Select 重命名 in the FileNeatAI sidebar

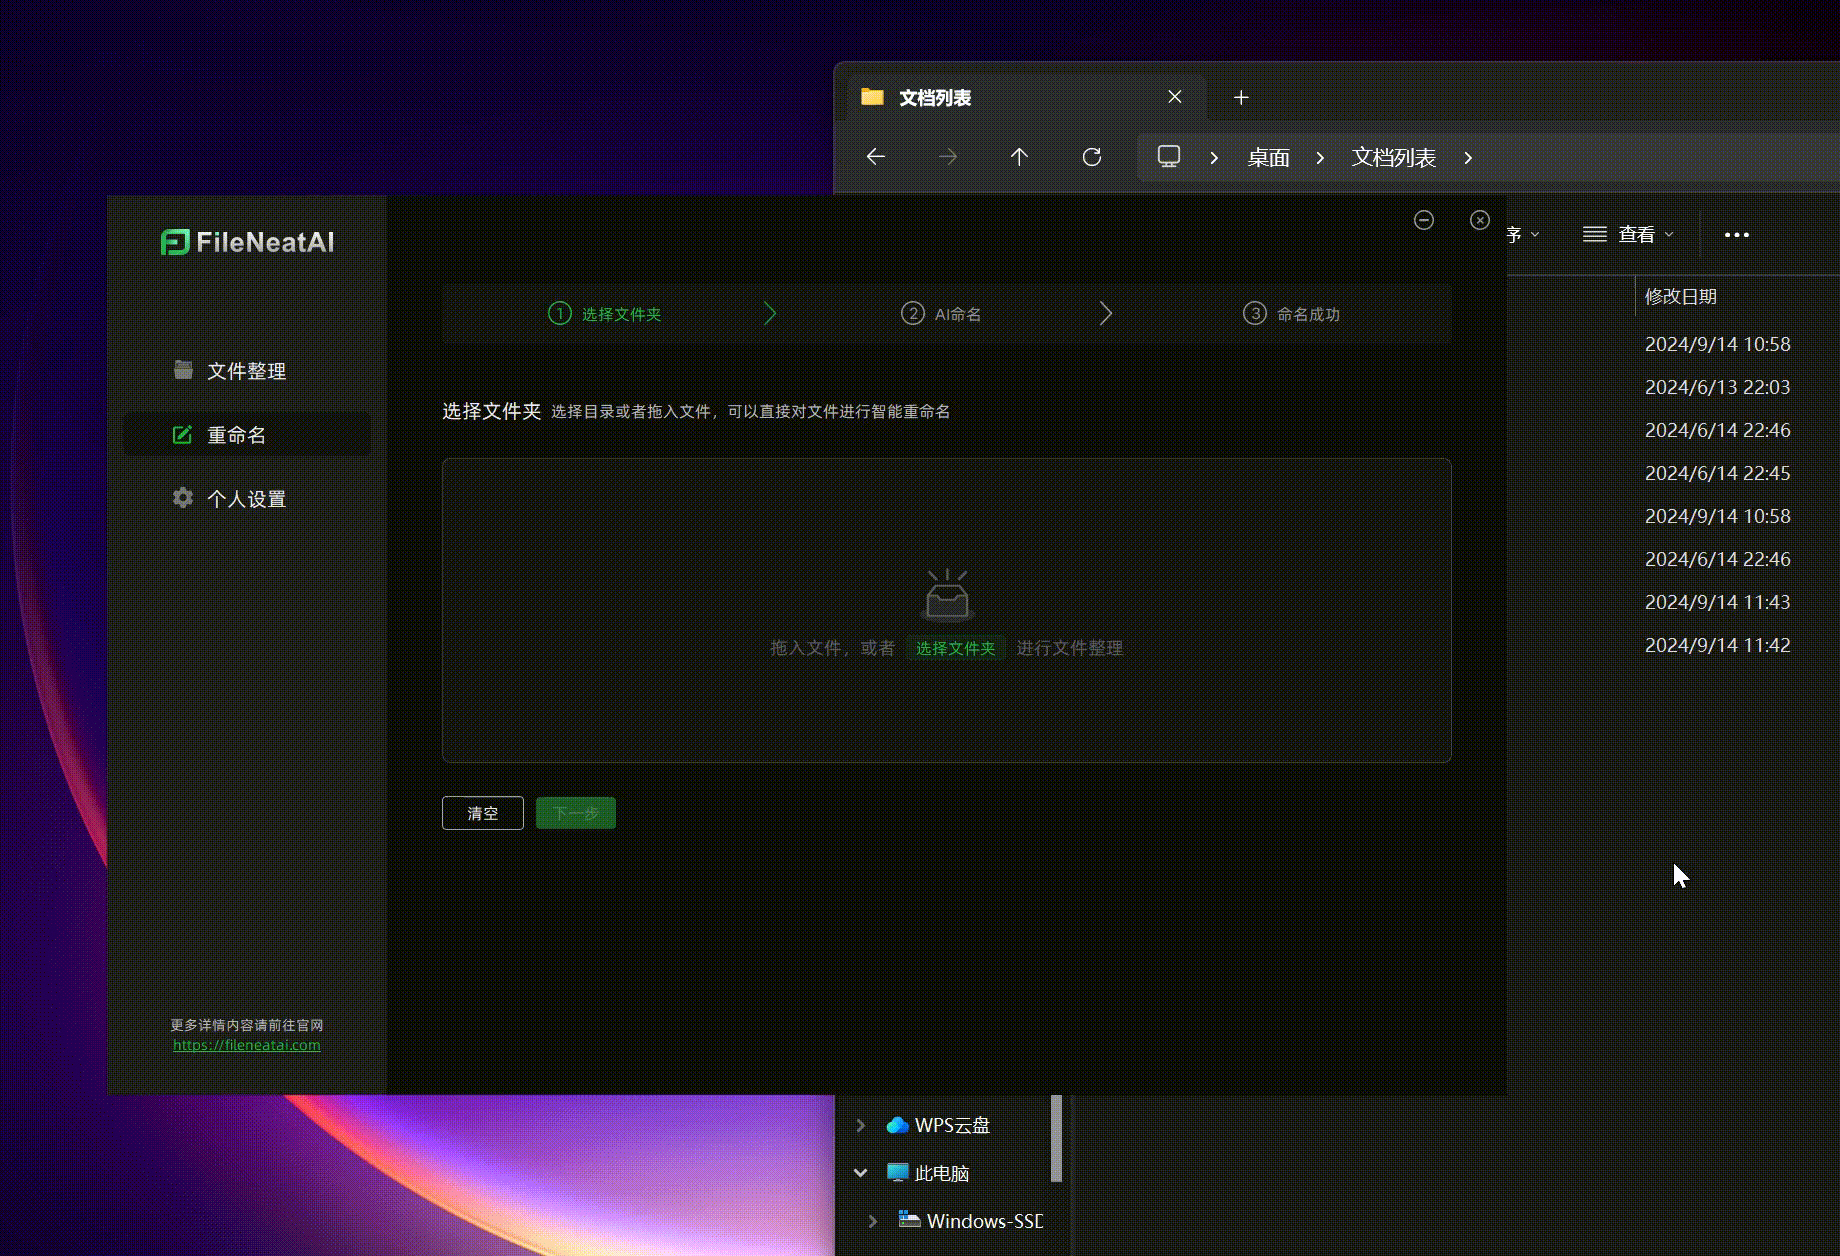[x=246, y=435]
